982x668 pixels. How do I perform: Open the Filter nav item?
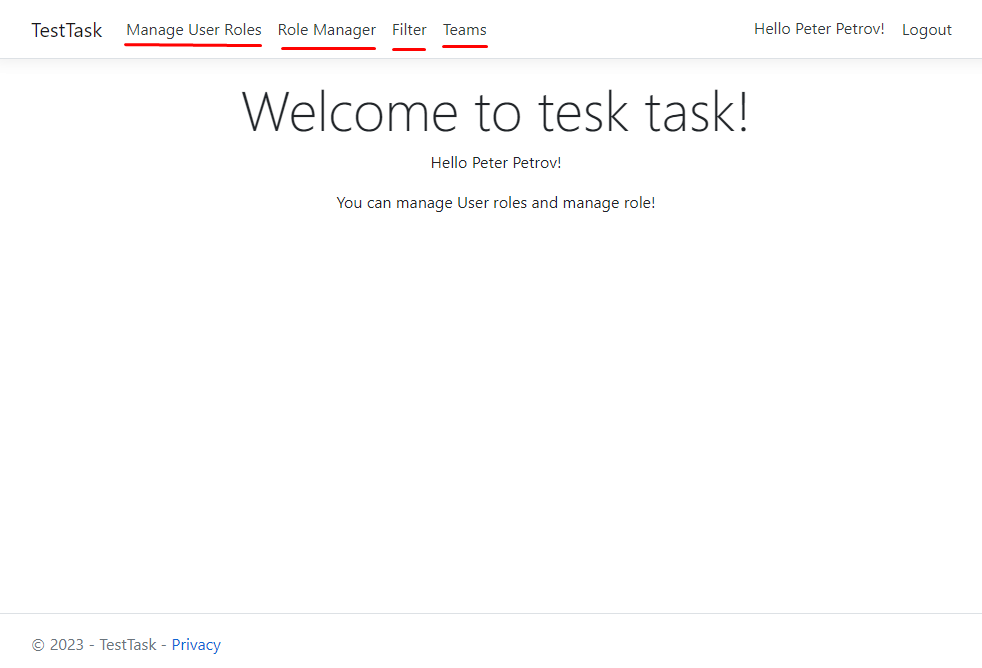[409, 30]
